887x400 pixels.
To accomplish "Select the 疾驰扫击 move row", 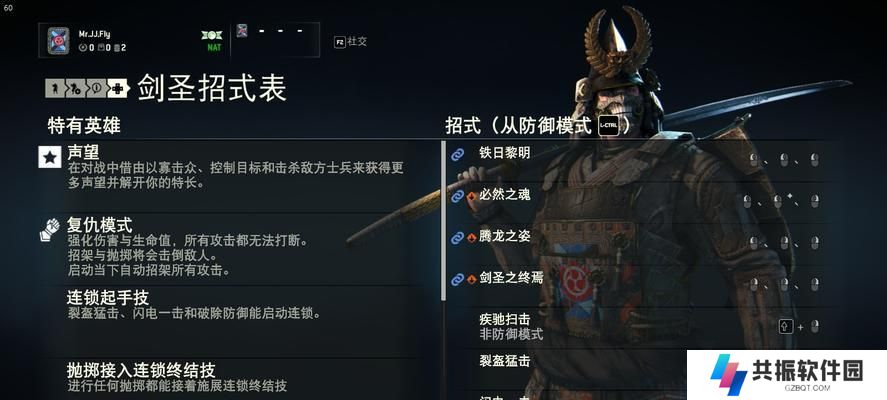I will tap(638, 327).
